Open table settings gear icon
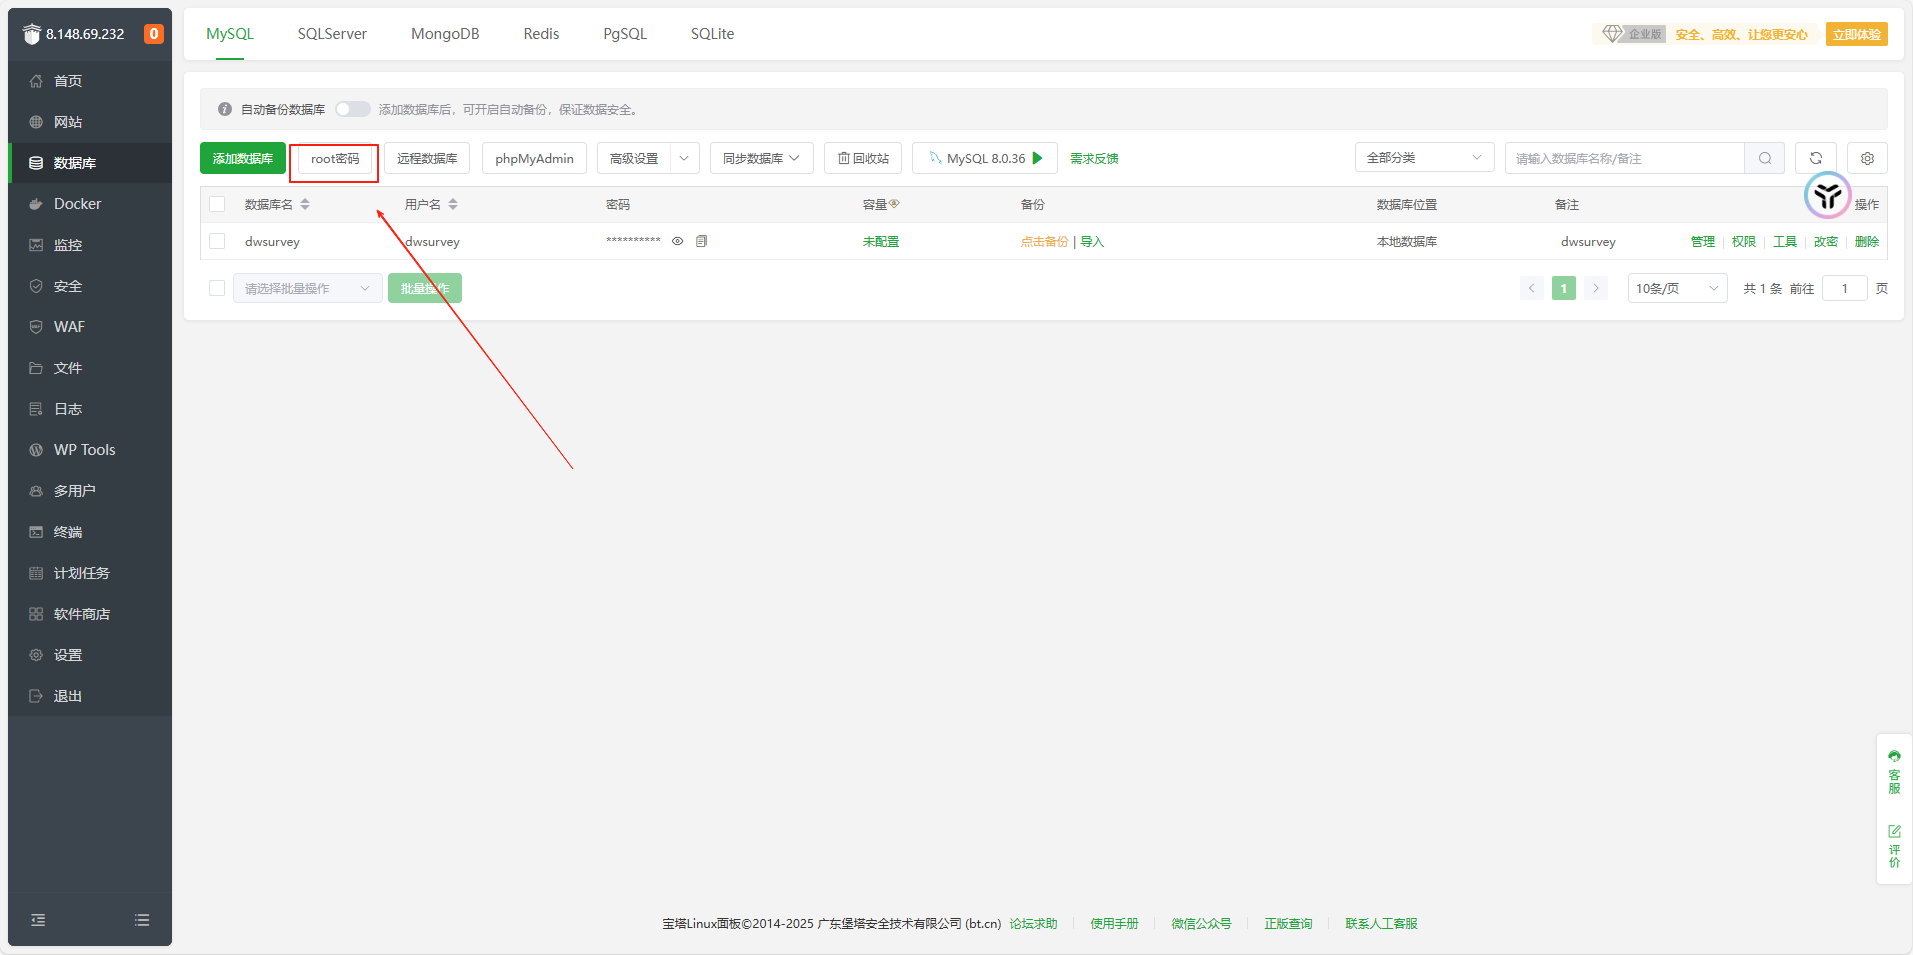Viewport: 1913px width, 955px height. [1866, 158]
